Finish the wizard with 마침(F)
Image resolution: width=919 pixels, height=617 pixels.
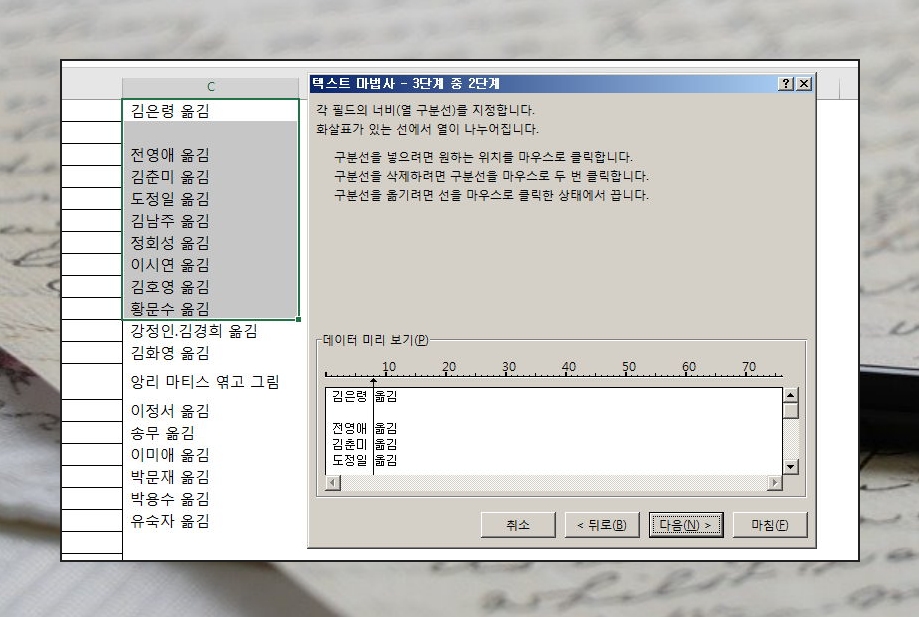pos(770,524)
